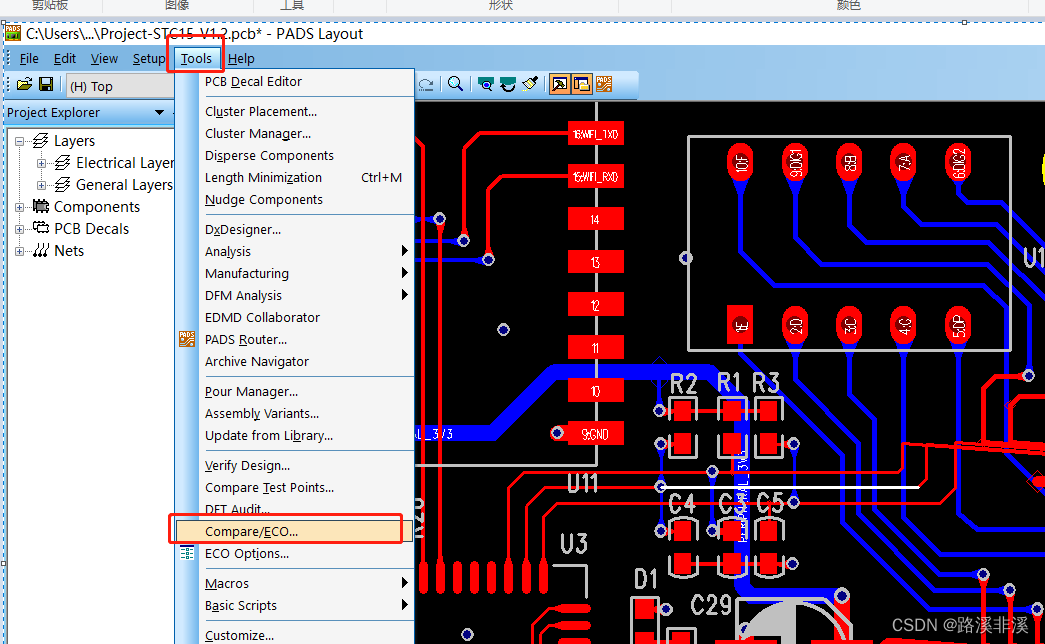This screenshot has height=644, width=1045.
Task: Close the Tools menu
Action: 196,59
